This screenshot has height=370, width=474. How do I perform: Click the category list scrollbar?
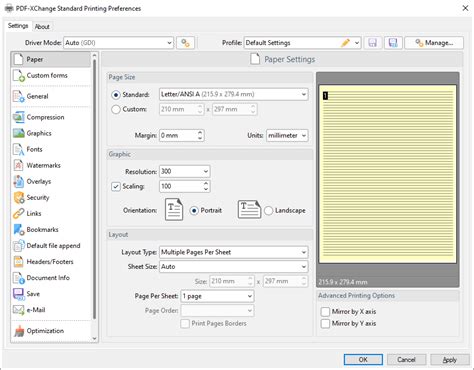point(94,190)
